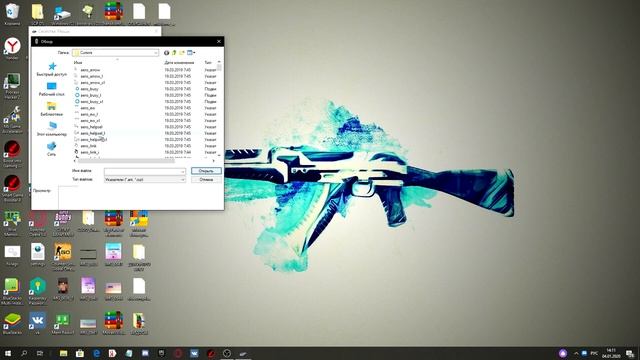Select the aero_busy_l cursor file

91,95
